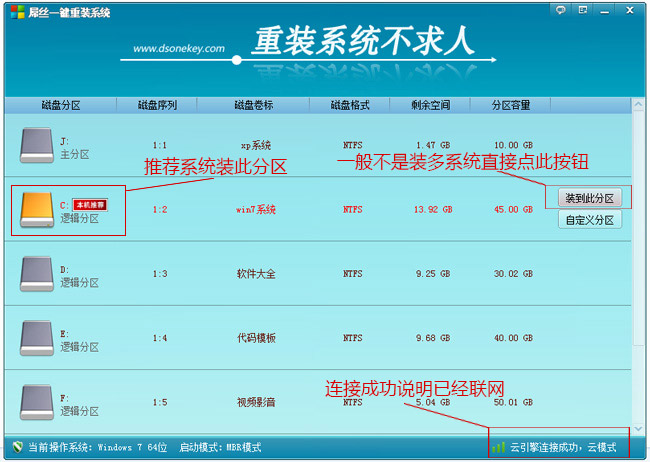Click the 剩余空间 column header
The width and height of the screenshot is (650, 462).
click(432, 104)
